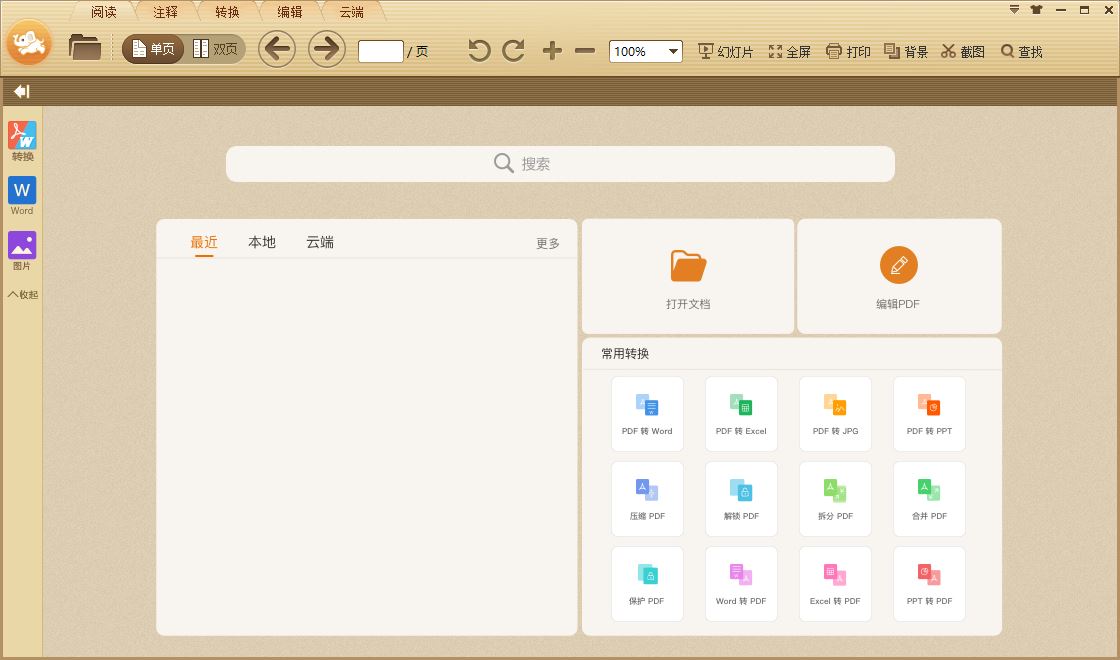Image resolution: width=1120 pixels, height=660 pixels.
Task: Enable 单页 single page view
Action: 152,47
